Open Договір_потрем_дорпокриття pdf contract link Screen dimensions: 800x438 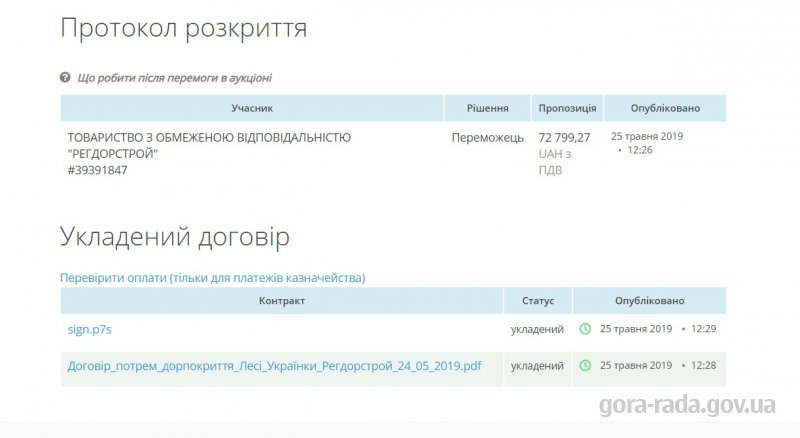(x=274, y=366)
